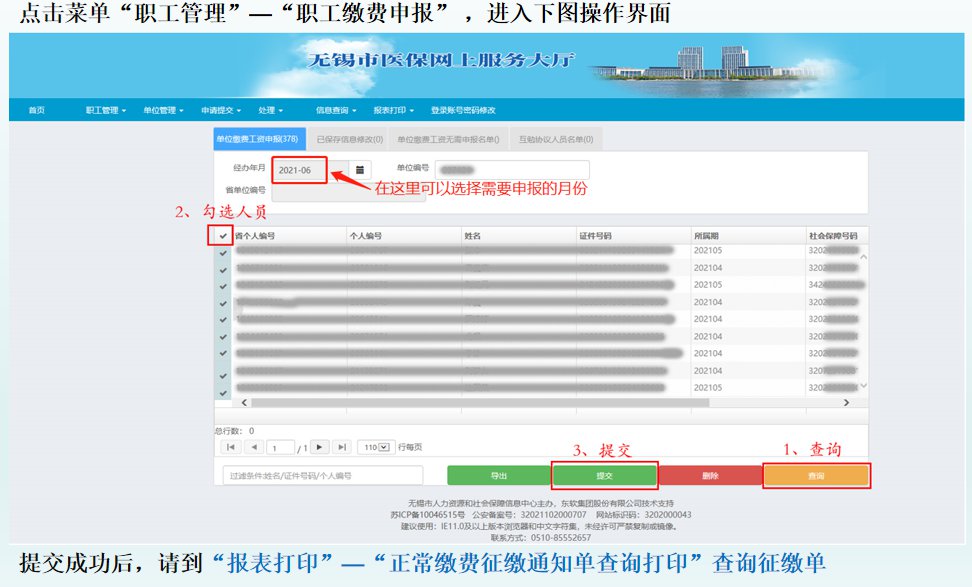972x587 pixels.
Task: Uncheck the last visible employee row checkbox
Action: [x=223, y=387]
